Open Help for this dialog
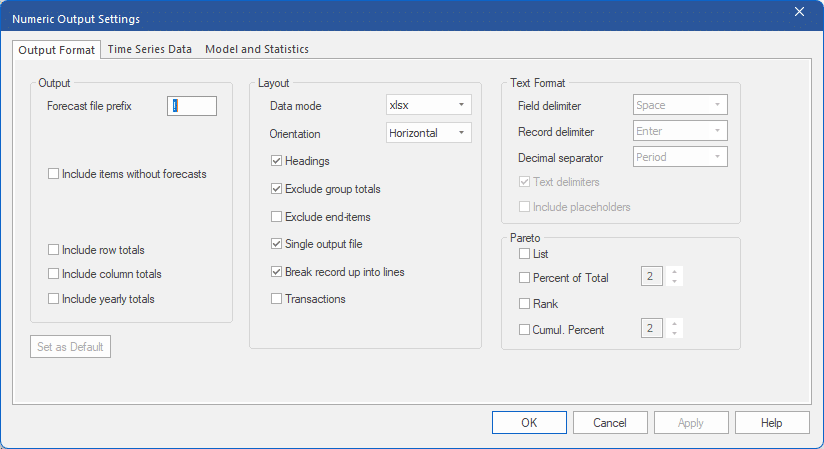 tap(772, 423)
